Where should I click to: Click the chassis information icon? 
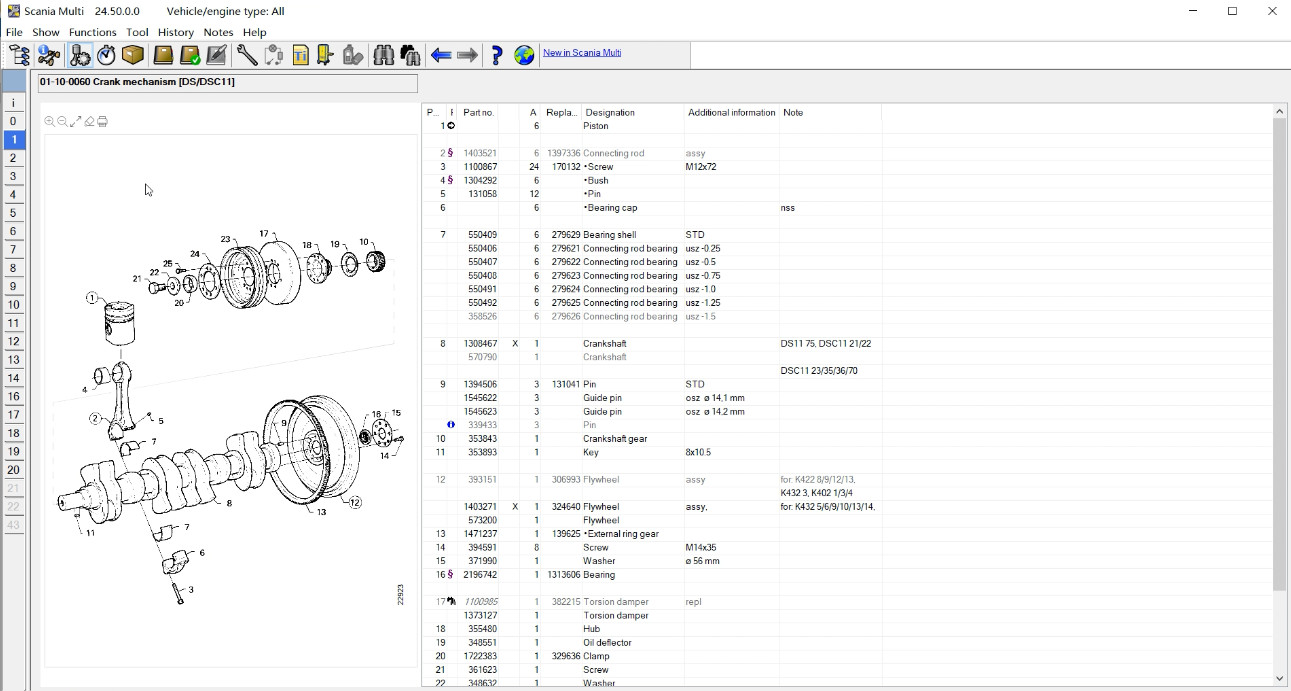point(49,55)
